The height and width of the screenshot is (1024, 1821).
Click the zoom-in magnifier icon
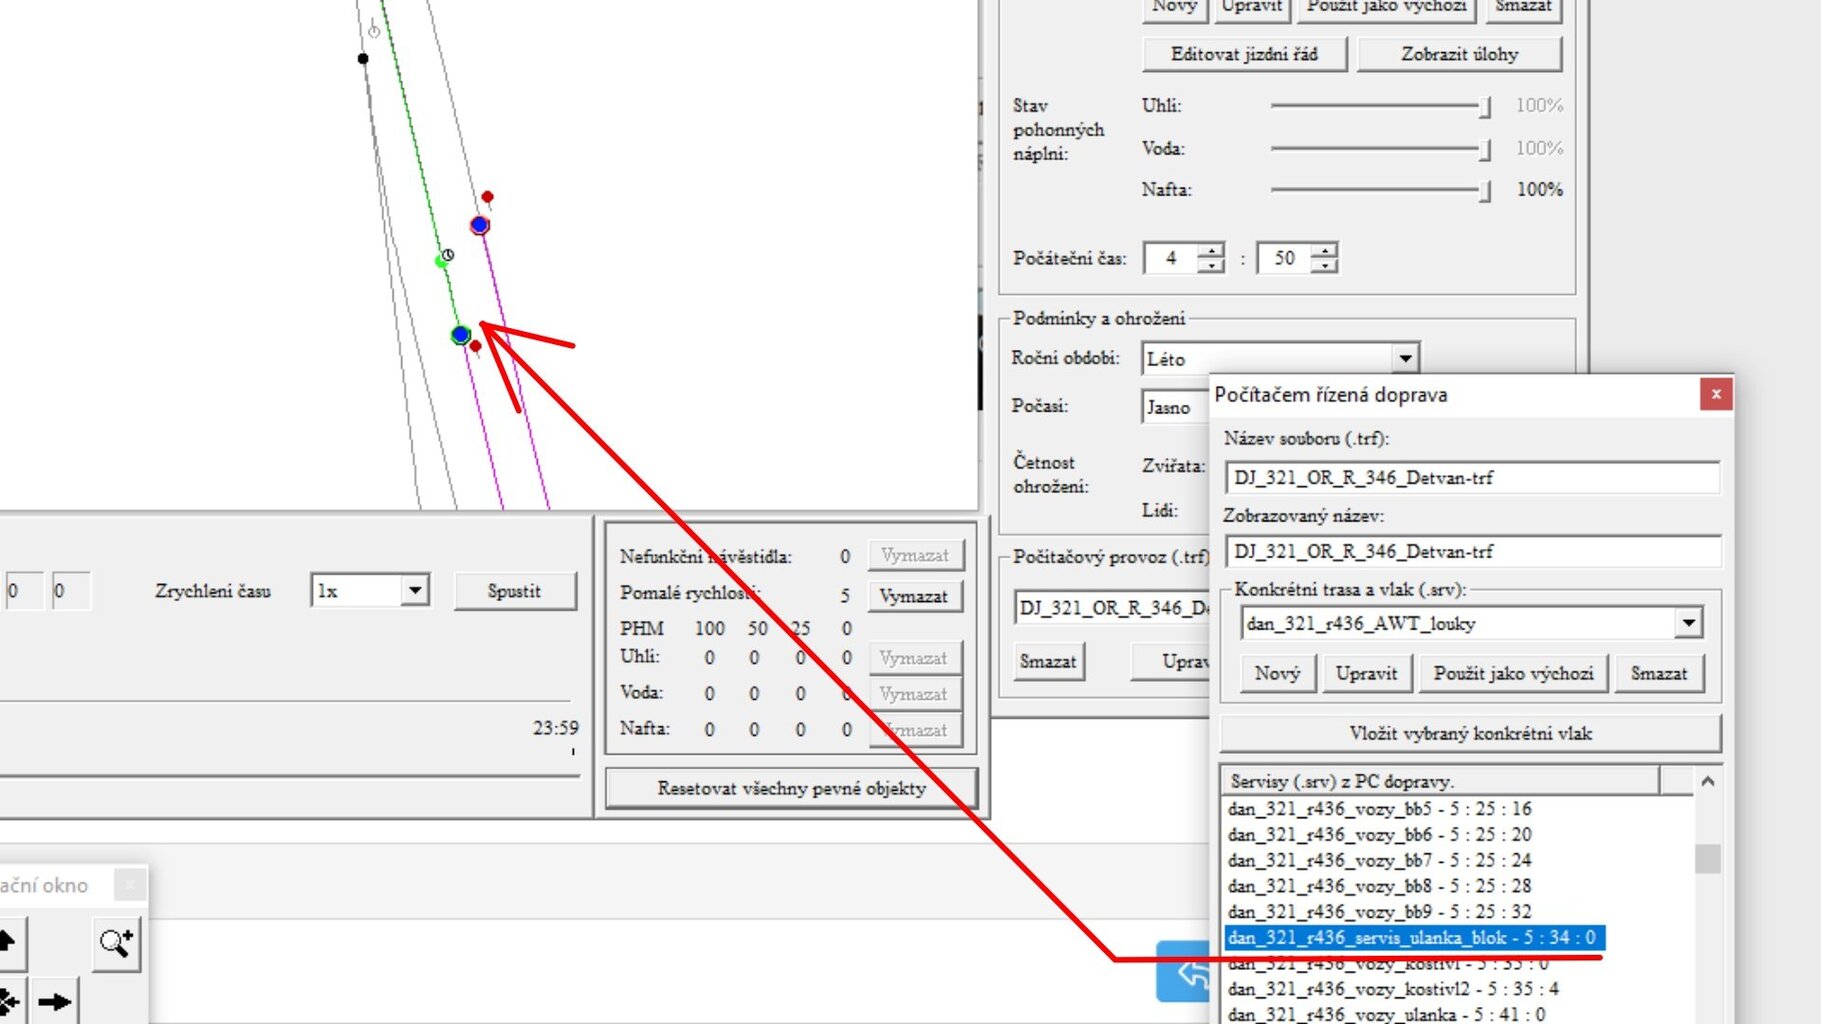tap(115, 942)
